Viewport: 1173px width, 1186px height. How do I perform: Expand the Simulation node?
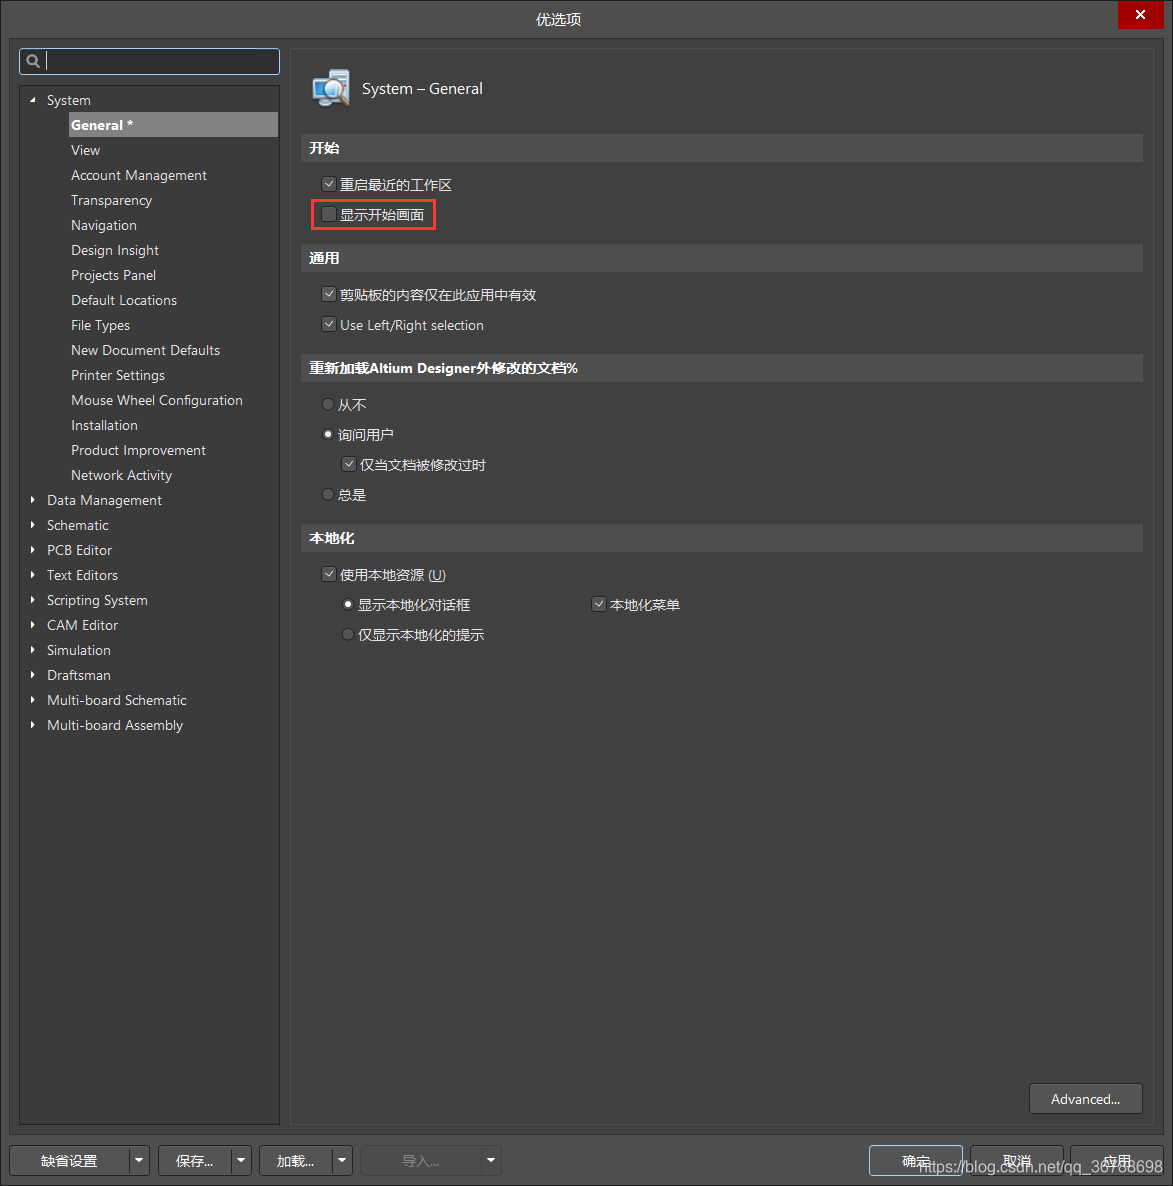33,650
